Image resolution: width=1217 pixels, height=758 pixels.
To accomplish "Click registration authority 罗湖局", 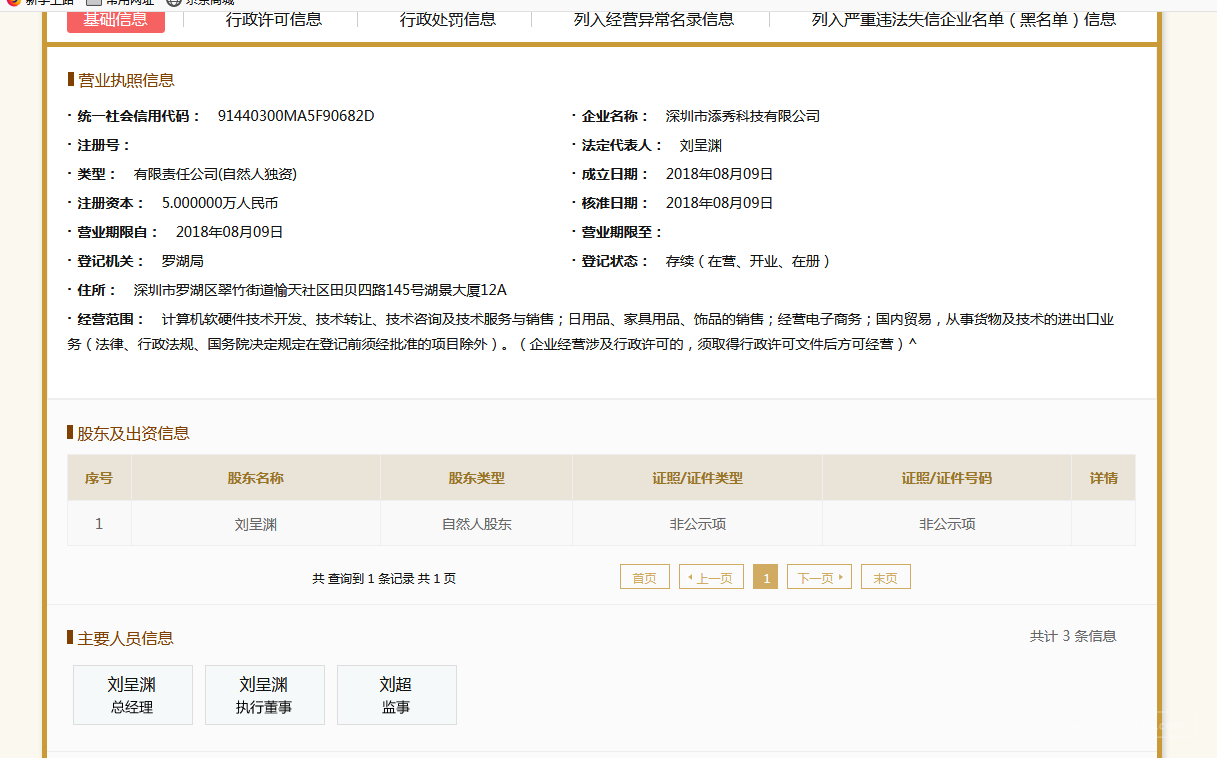I will click(x=183, y=261).
